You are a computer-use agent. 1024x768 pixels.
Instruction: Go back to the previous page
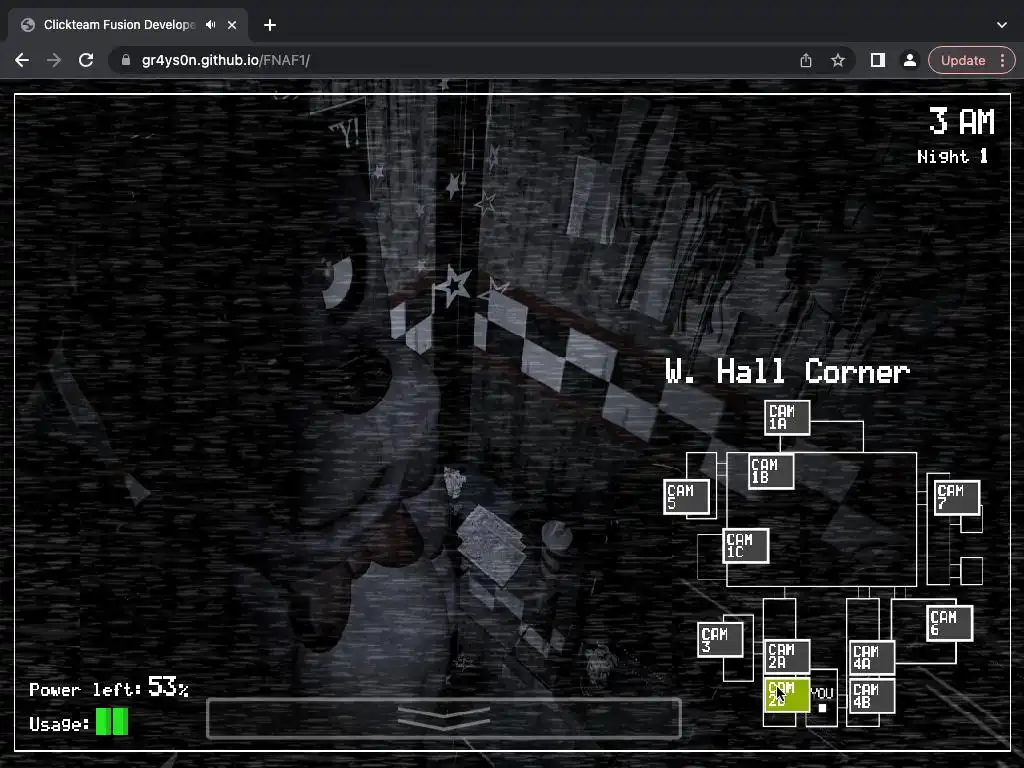pyautogui.click(x=22, y=60)
